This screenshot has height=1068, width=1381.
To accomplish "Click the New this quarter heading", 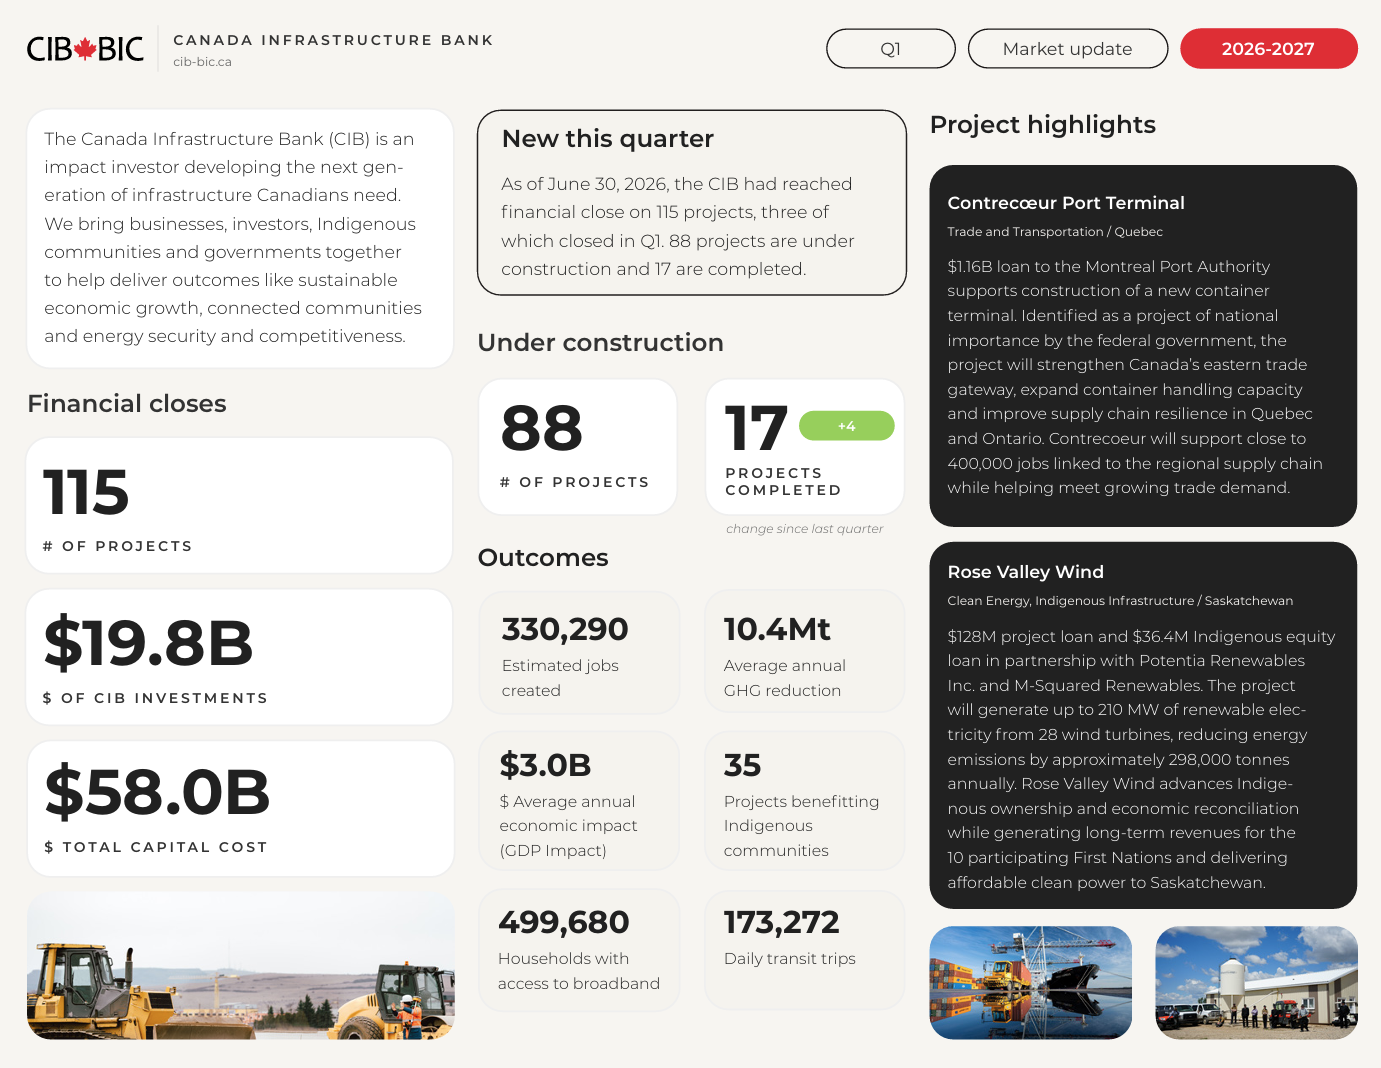I will point(608,138).
